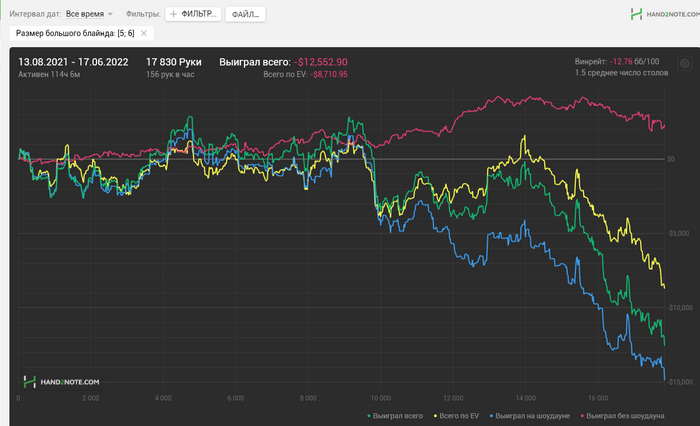Toggle the yellow 'Всего по EV' legend dot
Screen dimensions: 700x426
(434, 414)
